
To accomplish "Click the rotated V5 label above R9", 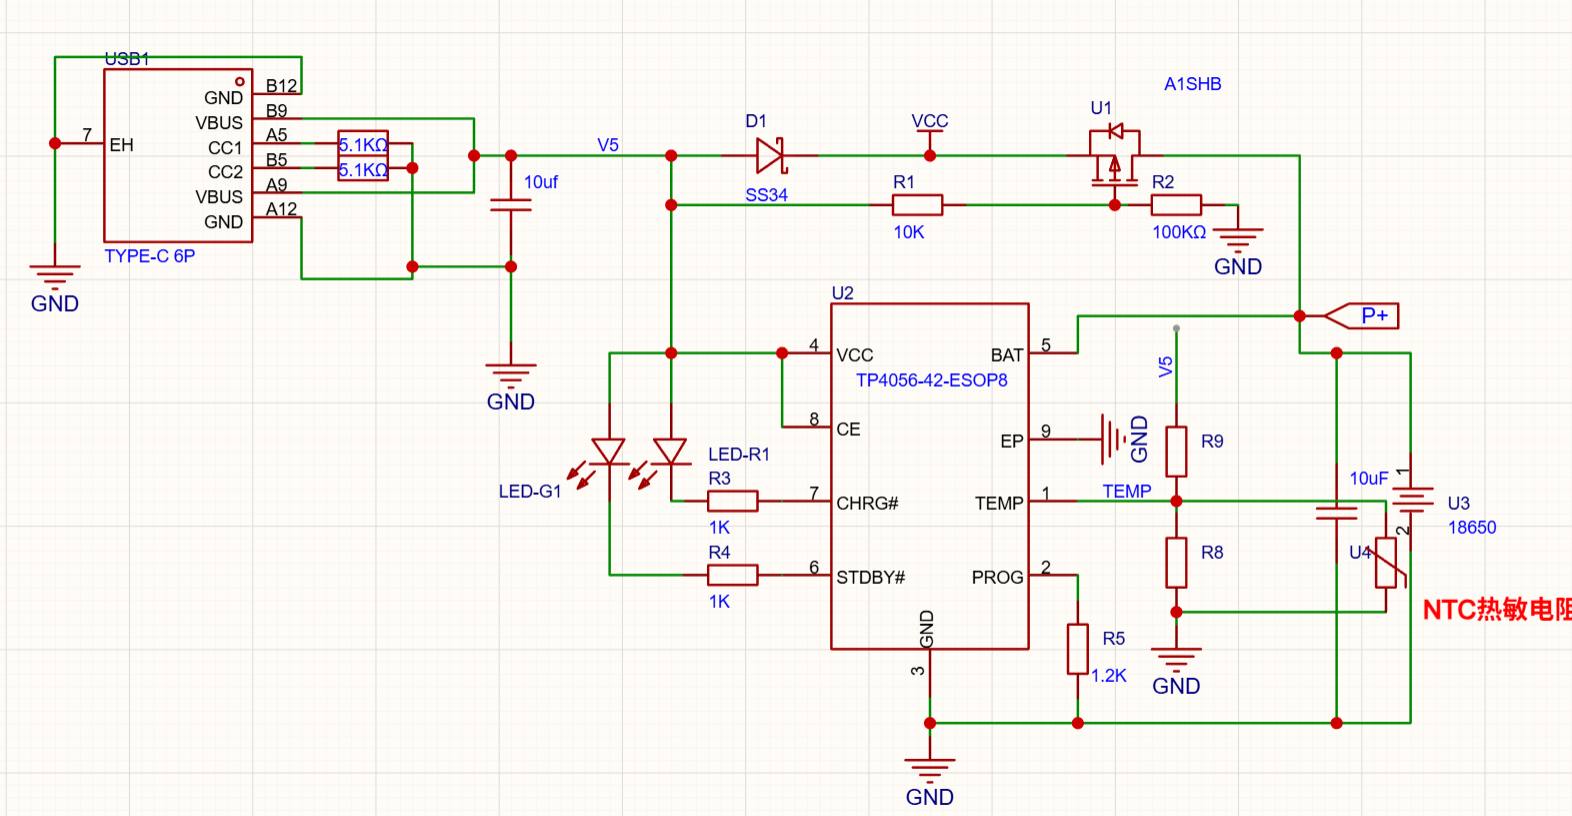I will [1165, 367].
